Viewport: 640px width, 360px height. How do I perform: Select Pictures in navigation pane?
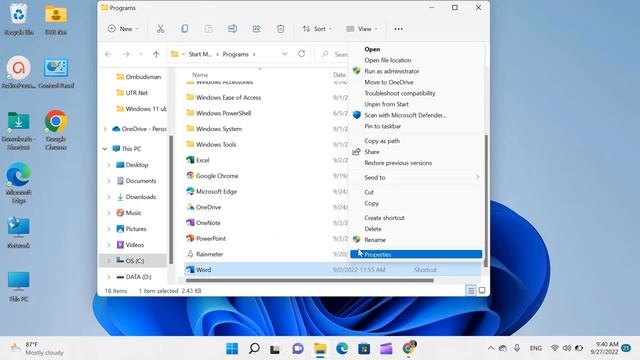pyautogui.click(x=136, y=229)
